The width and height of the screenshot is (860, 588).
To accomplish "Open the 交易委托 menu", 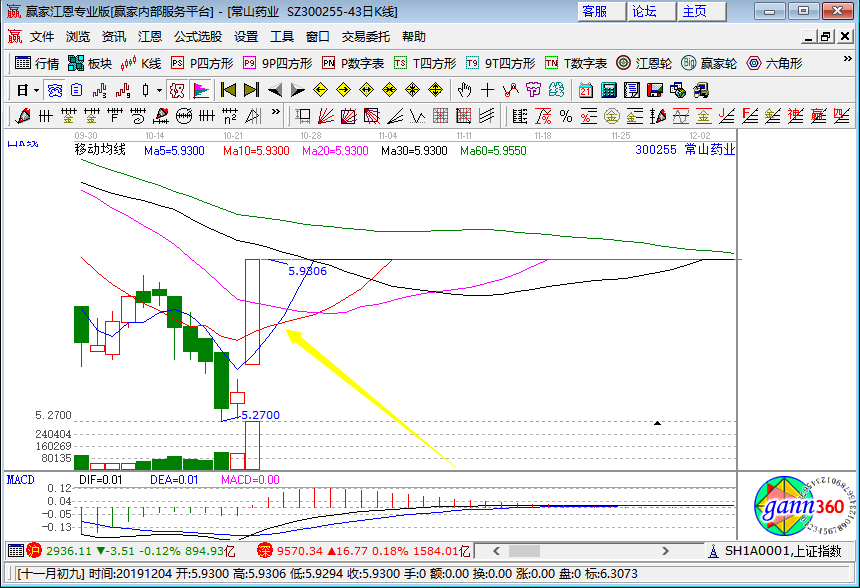I will point(366,37).
